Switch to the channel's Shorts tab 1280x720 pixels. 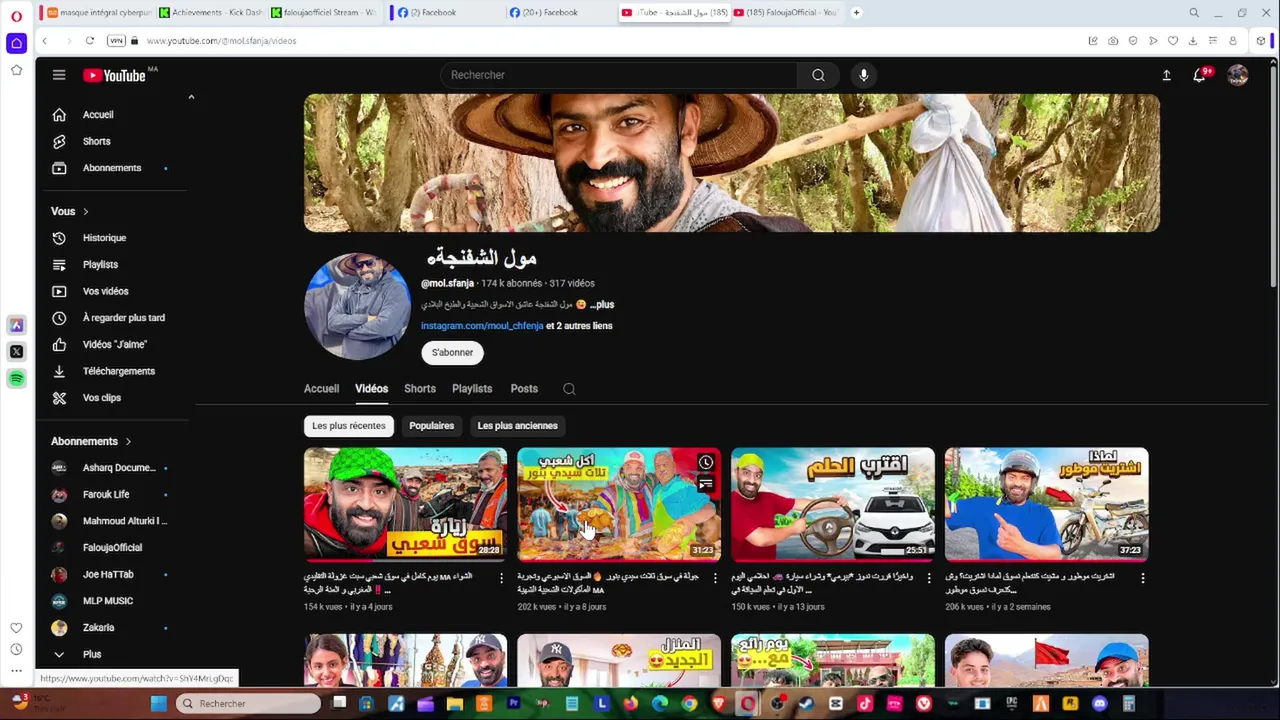420,389
